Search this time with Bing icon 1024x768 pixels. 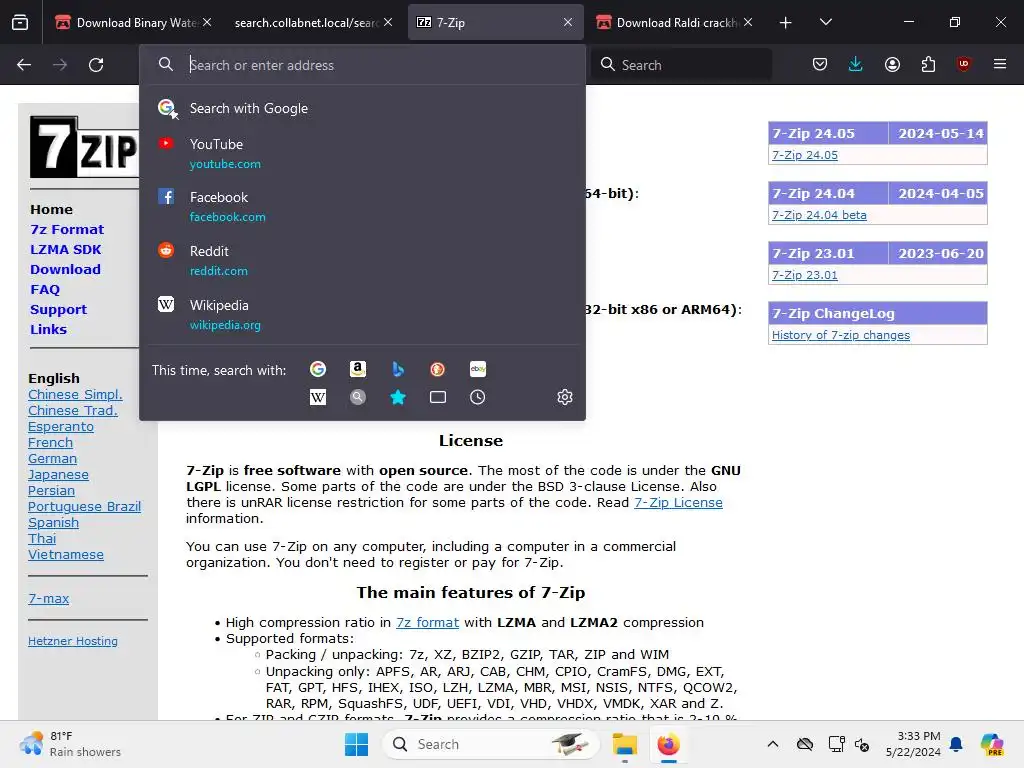point(397,370)
